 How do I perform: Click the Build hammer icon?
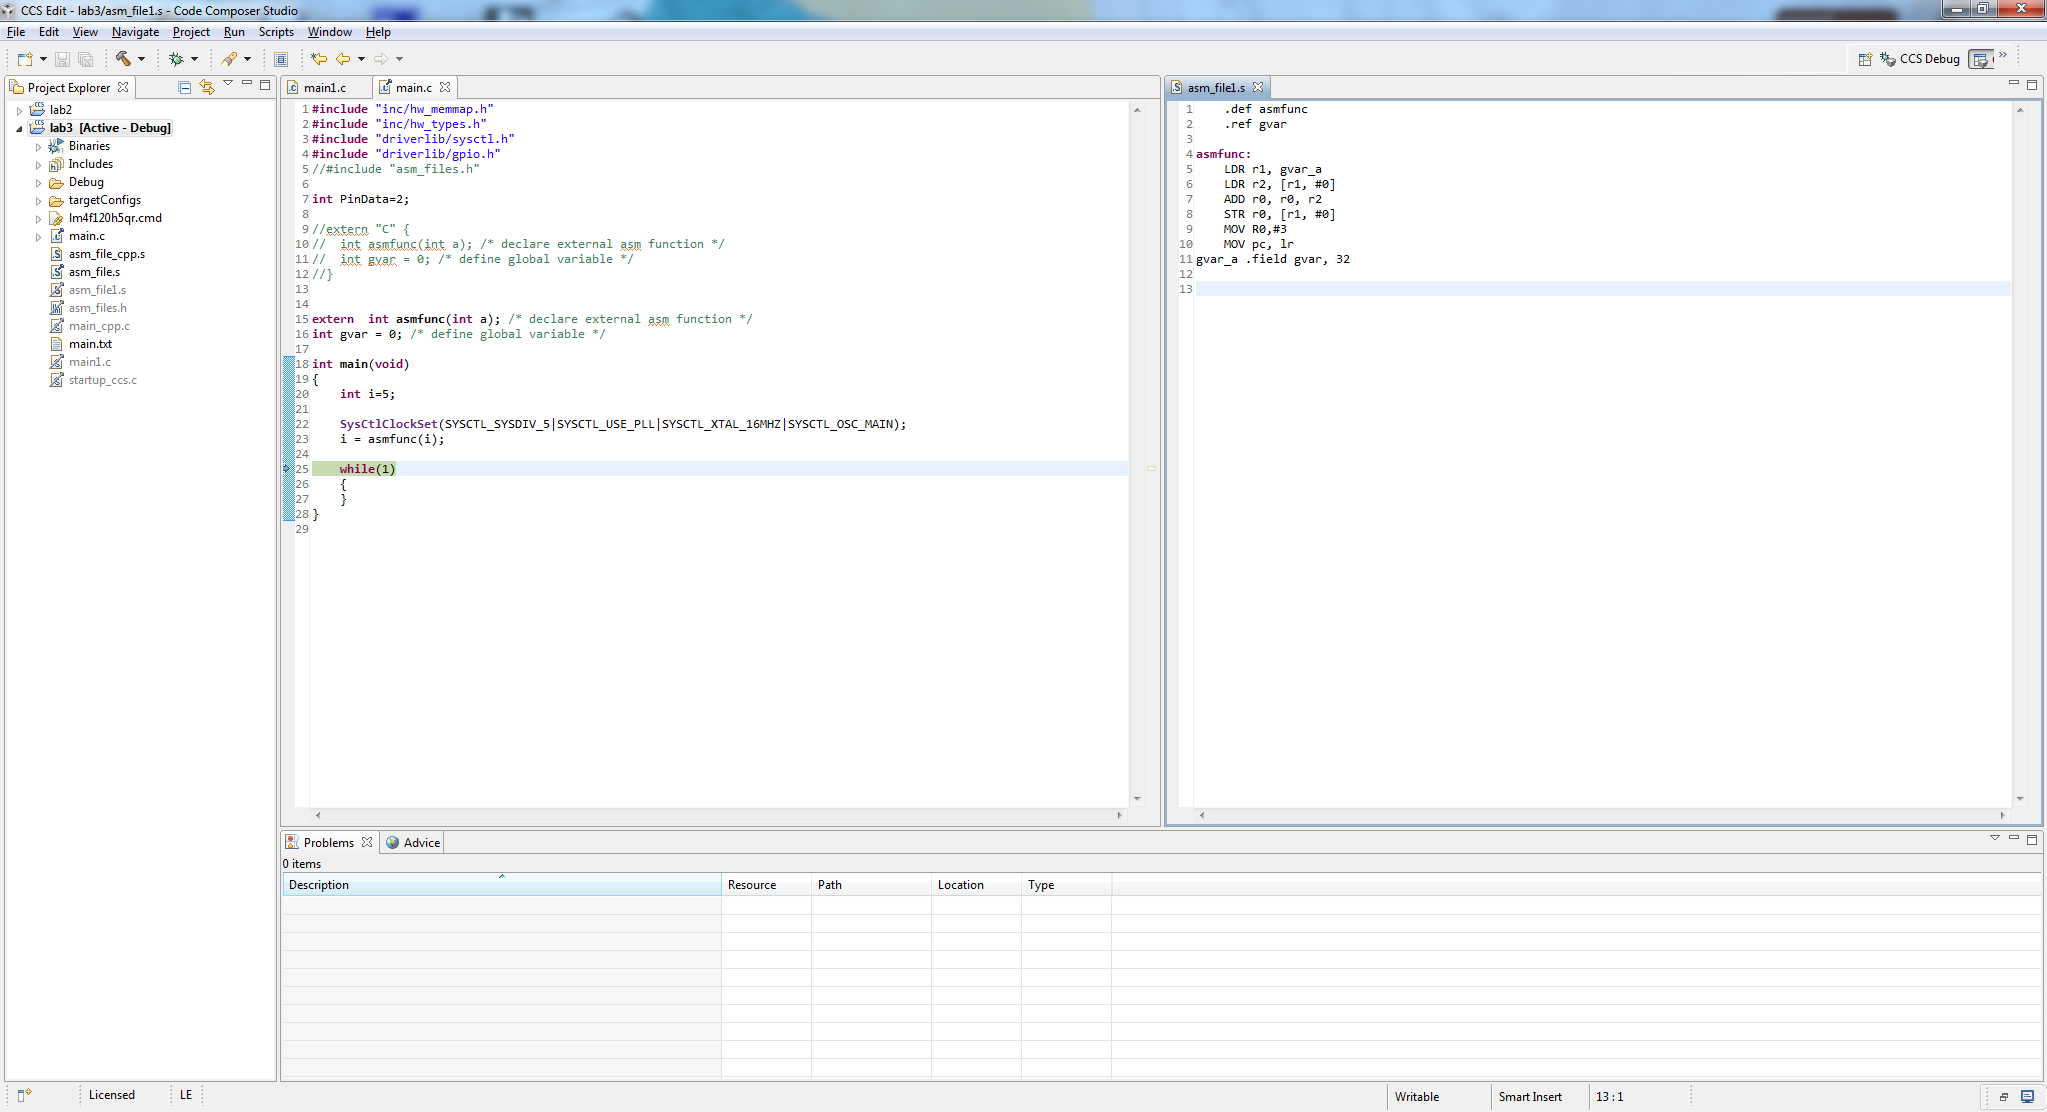point(123,59)
